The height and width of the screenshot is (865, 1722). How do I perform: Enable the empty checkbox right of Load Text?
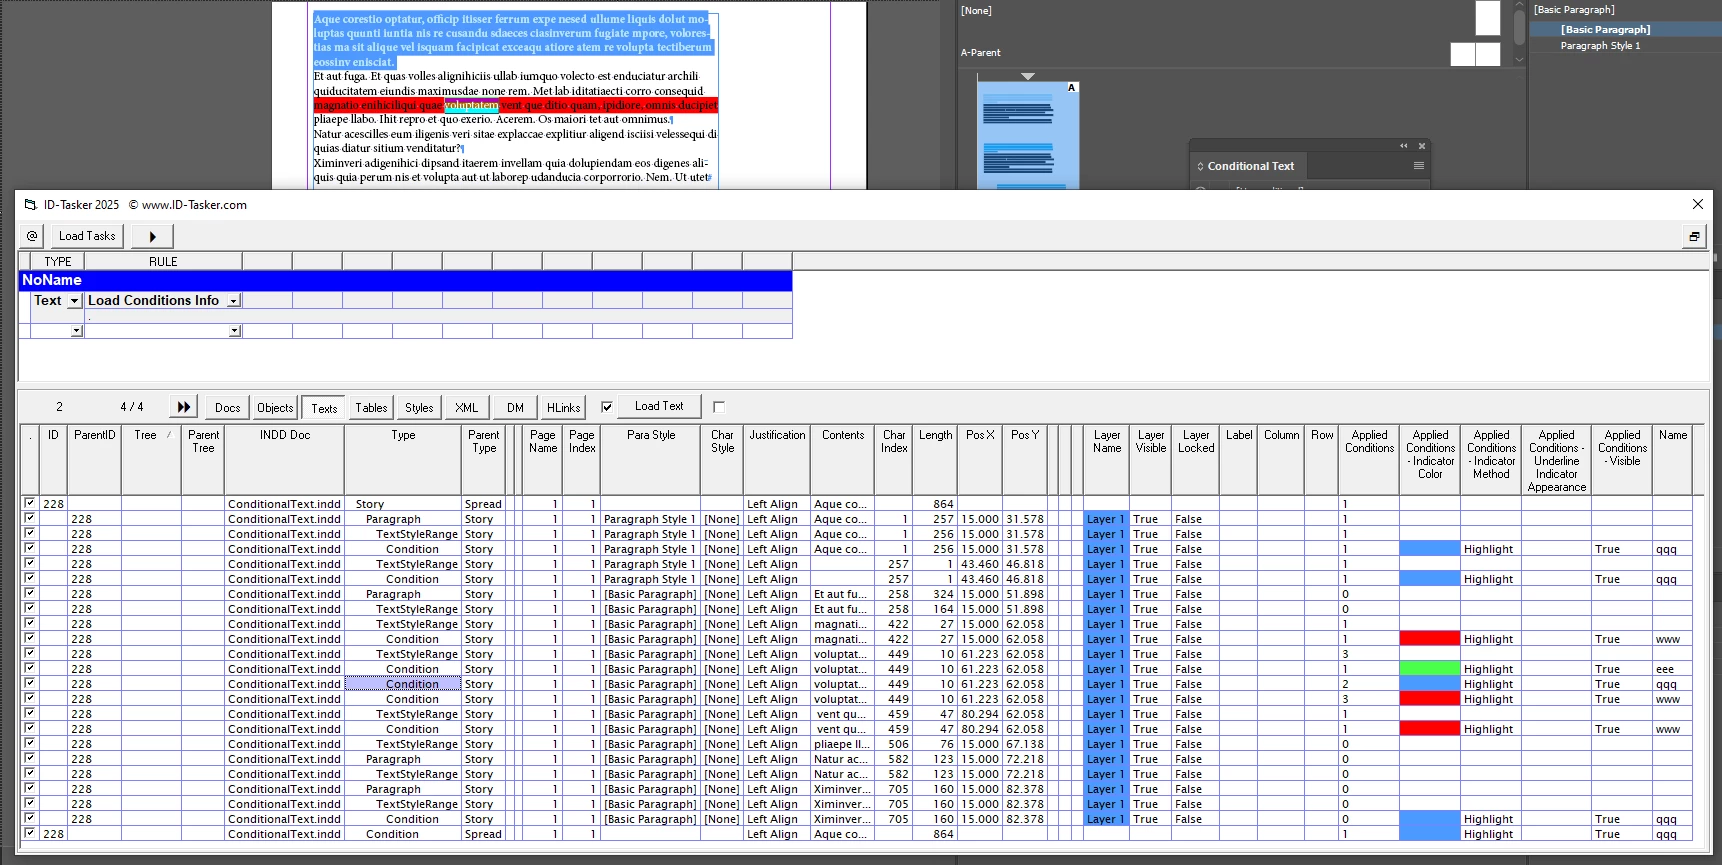(x=718, y=407)
